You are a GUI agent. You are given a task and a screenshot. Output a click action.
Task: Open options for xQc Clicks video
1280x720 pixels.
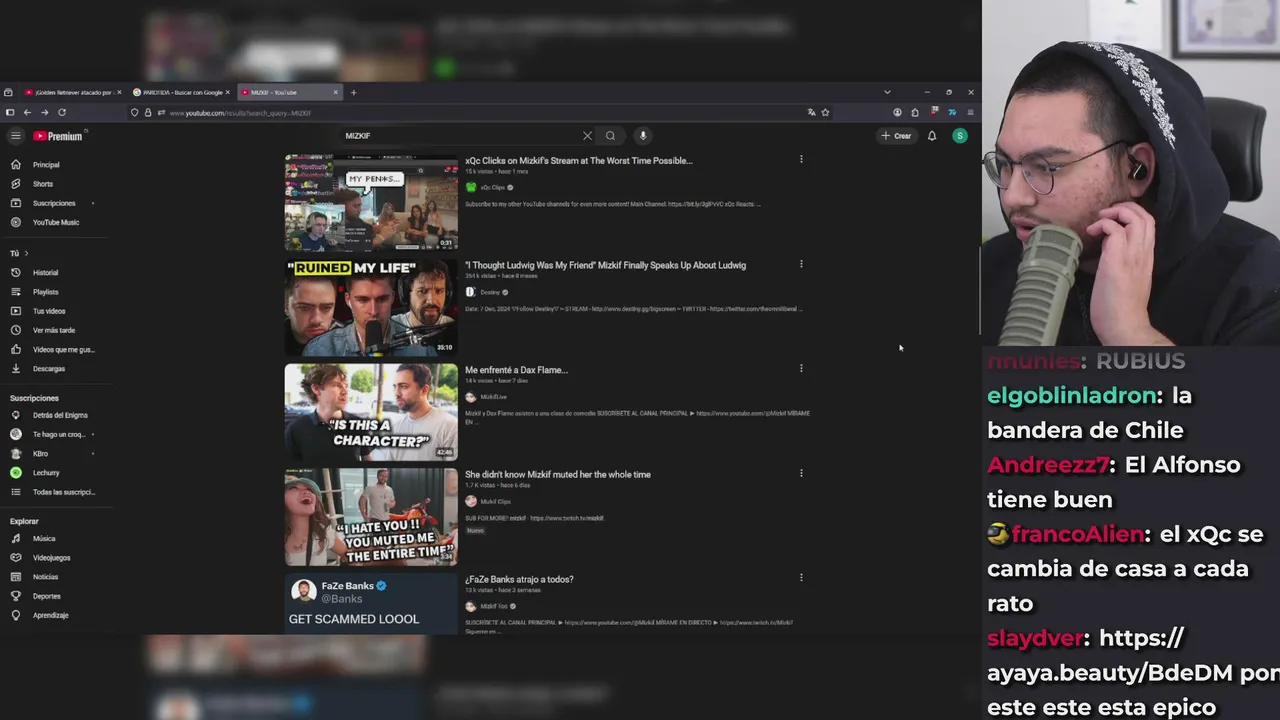801,159
